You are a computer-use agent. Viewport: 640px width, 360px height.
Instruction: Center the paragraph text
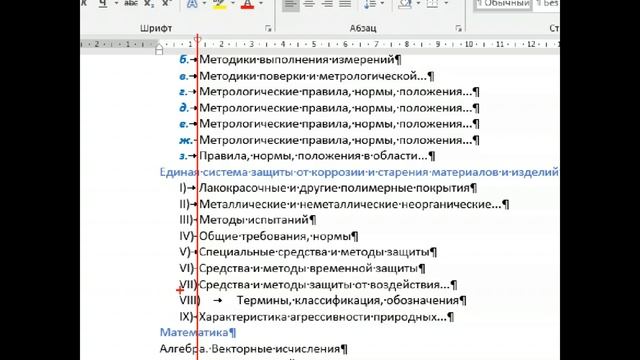tap(309, 4)
